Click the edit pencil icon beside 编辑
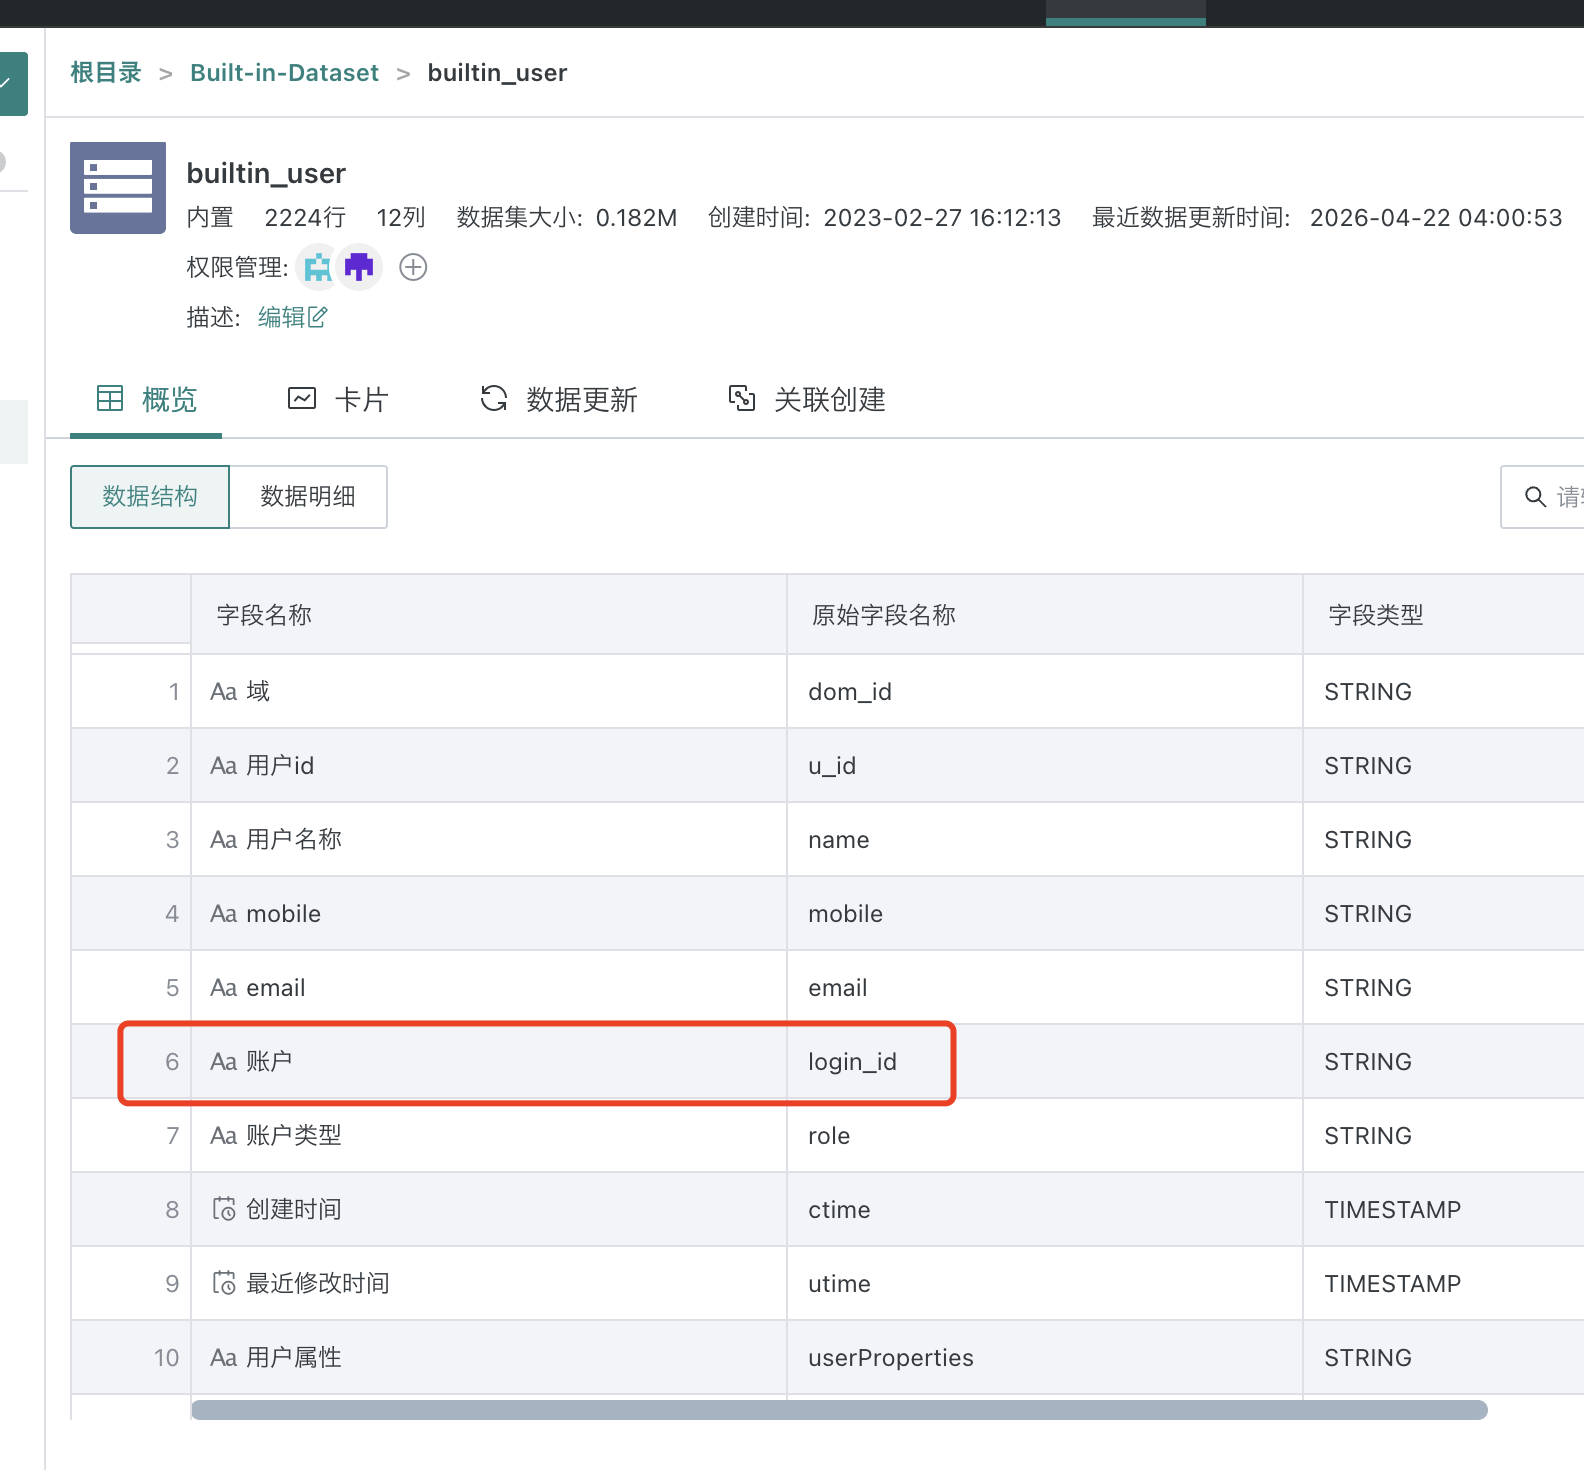 coord(318,317)
